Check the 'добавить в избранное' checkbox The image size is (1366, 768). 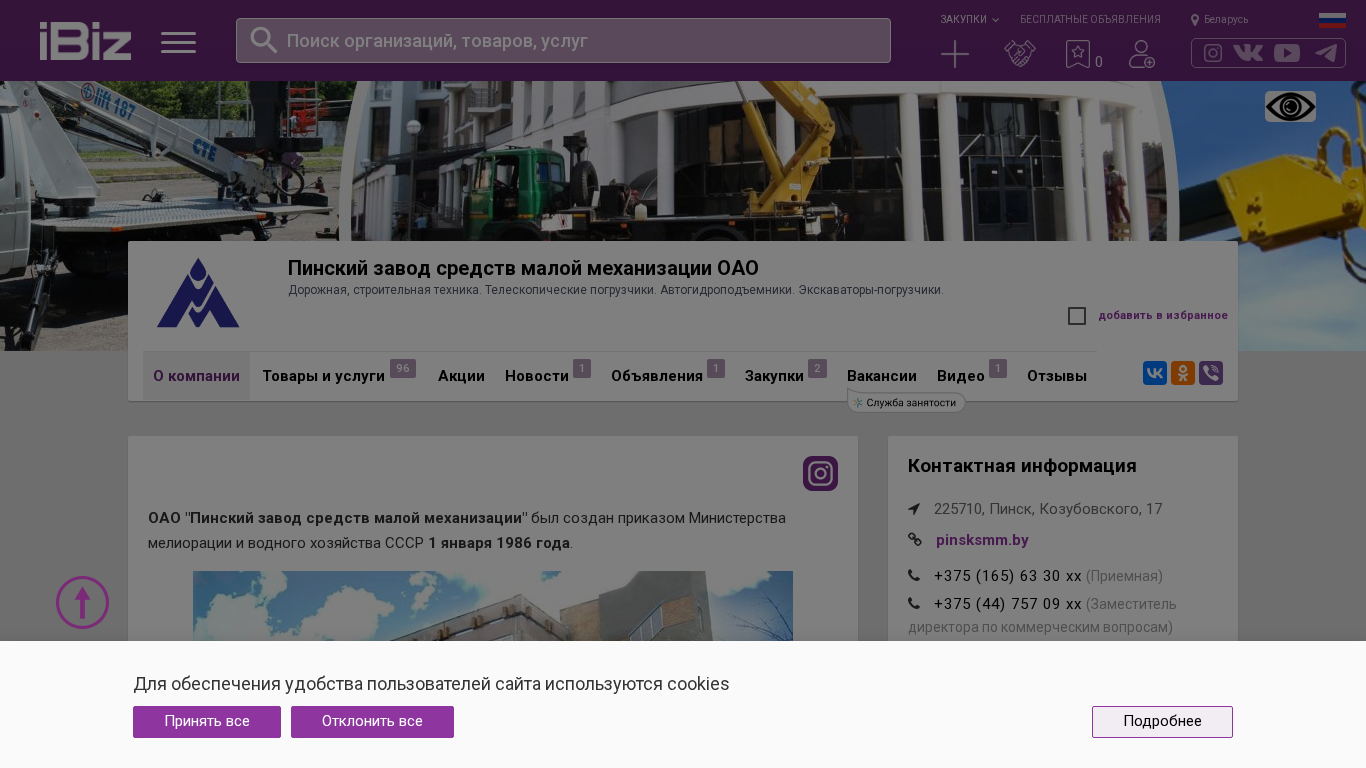(x=1077, y=316)
